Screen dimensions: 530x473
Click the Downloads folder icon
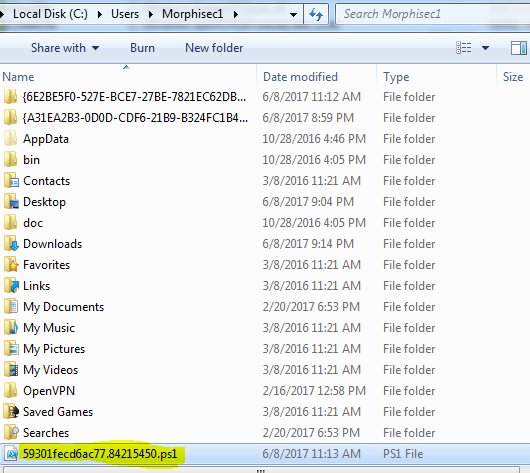[11, 244]
